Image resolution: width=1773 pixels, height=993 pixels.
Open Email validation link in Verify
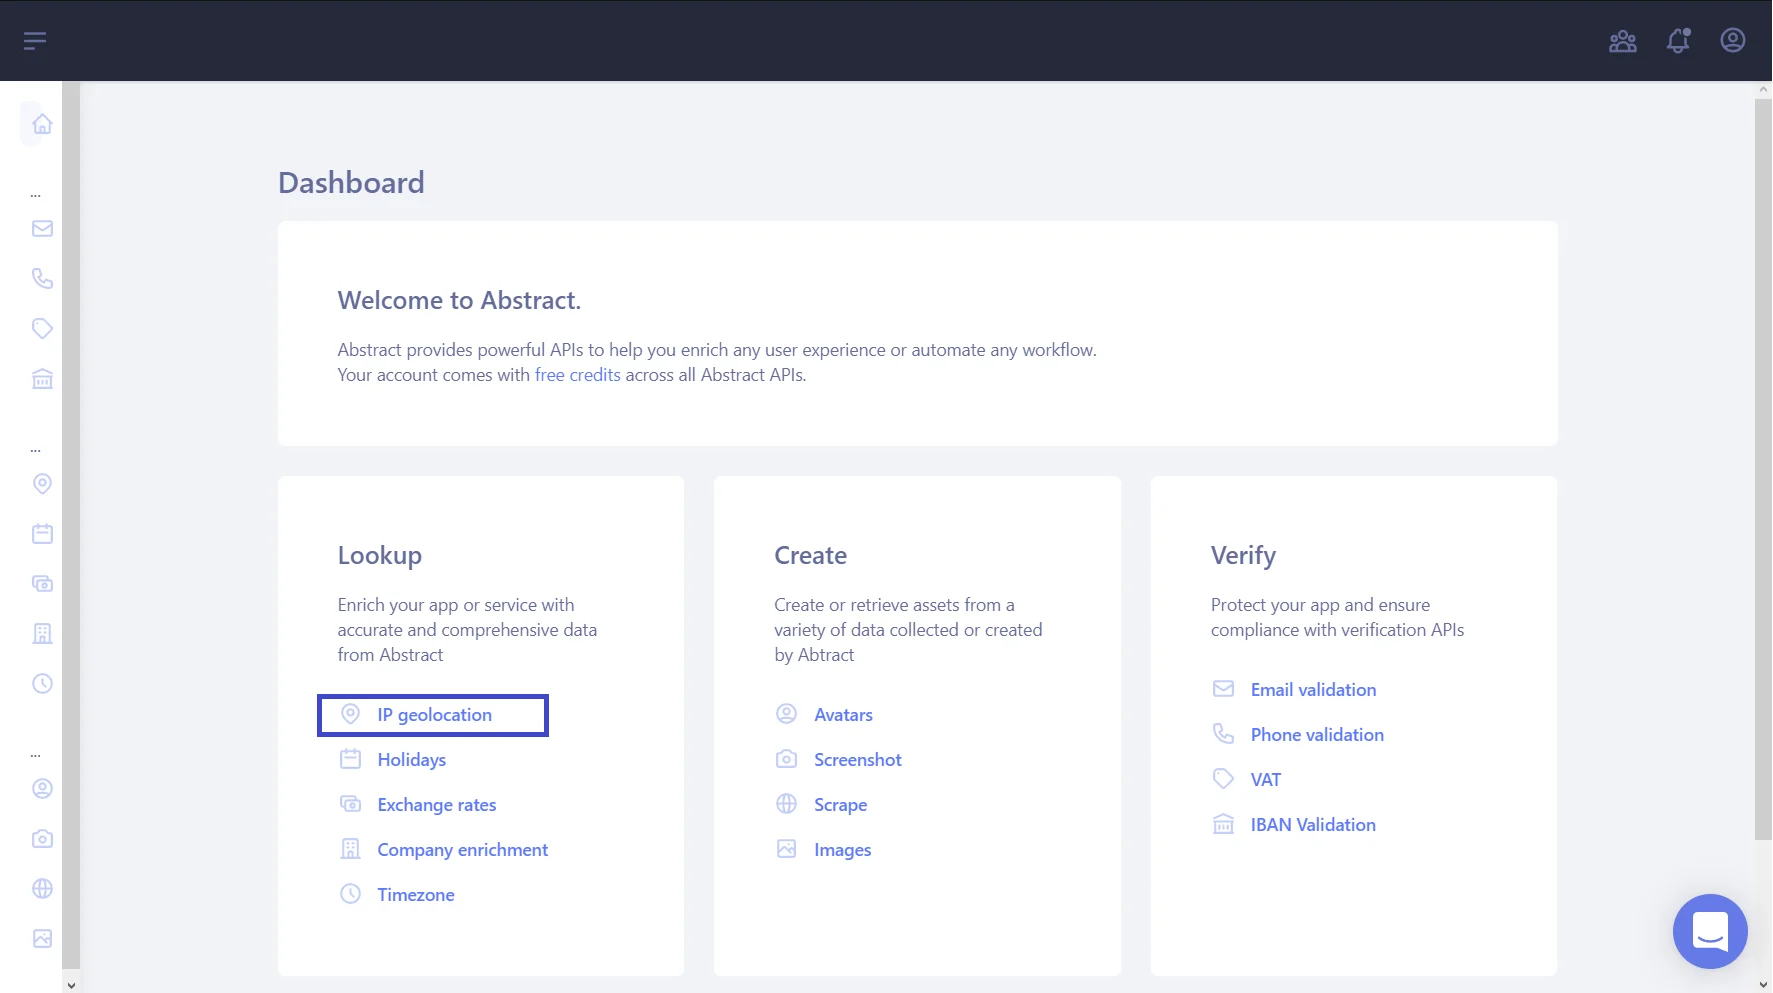pos(1313,690)
